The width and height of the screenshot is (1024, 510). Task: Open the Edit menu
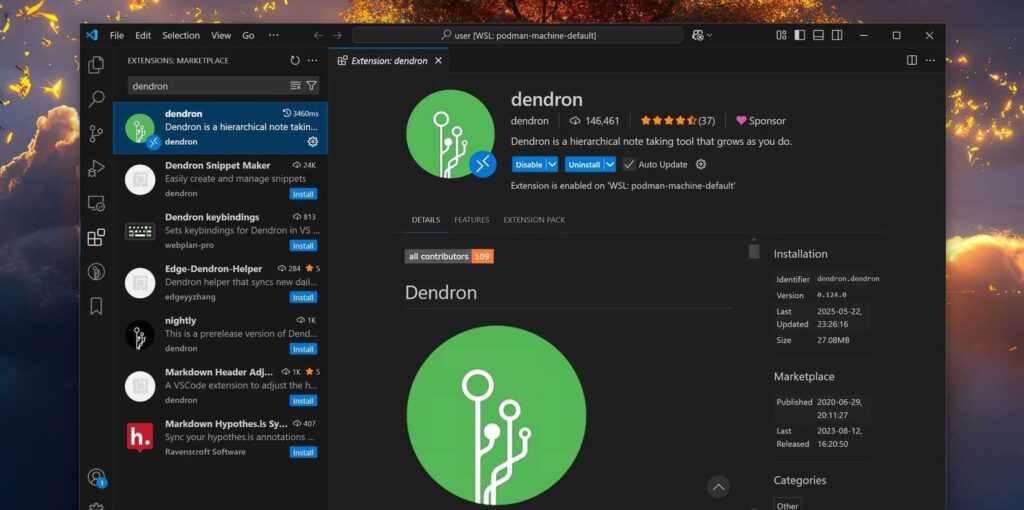pyautogui.click(x=143, y=35)
